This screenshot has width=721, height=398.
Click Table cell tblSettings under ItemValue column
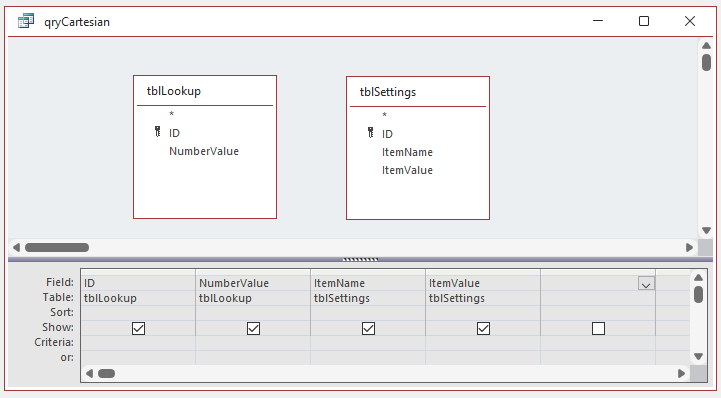click(483, 298)
